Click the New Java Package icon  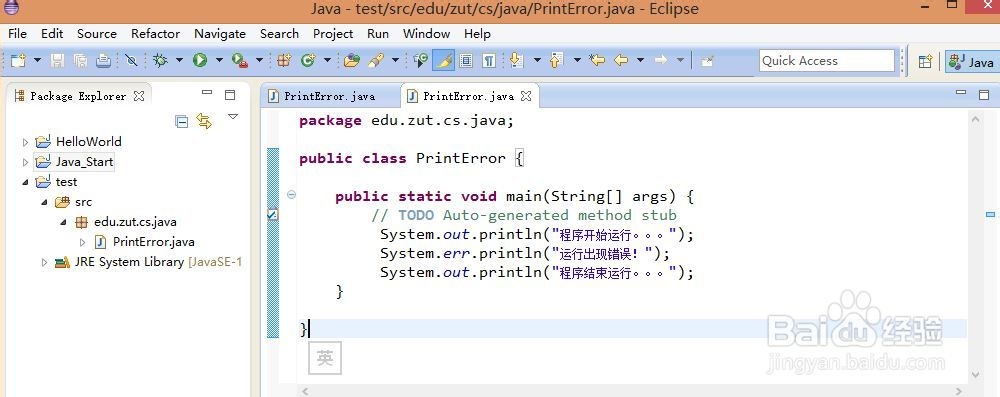coord(284,61)
